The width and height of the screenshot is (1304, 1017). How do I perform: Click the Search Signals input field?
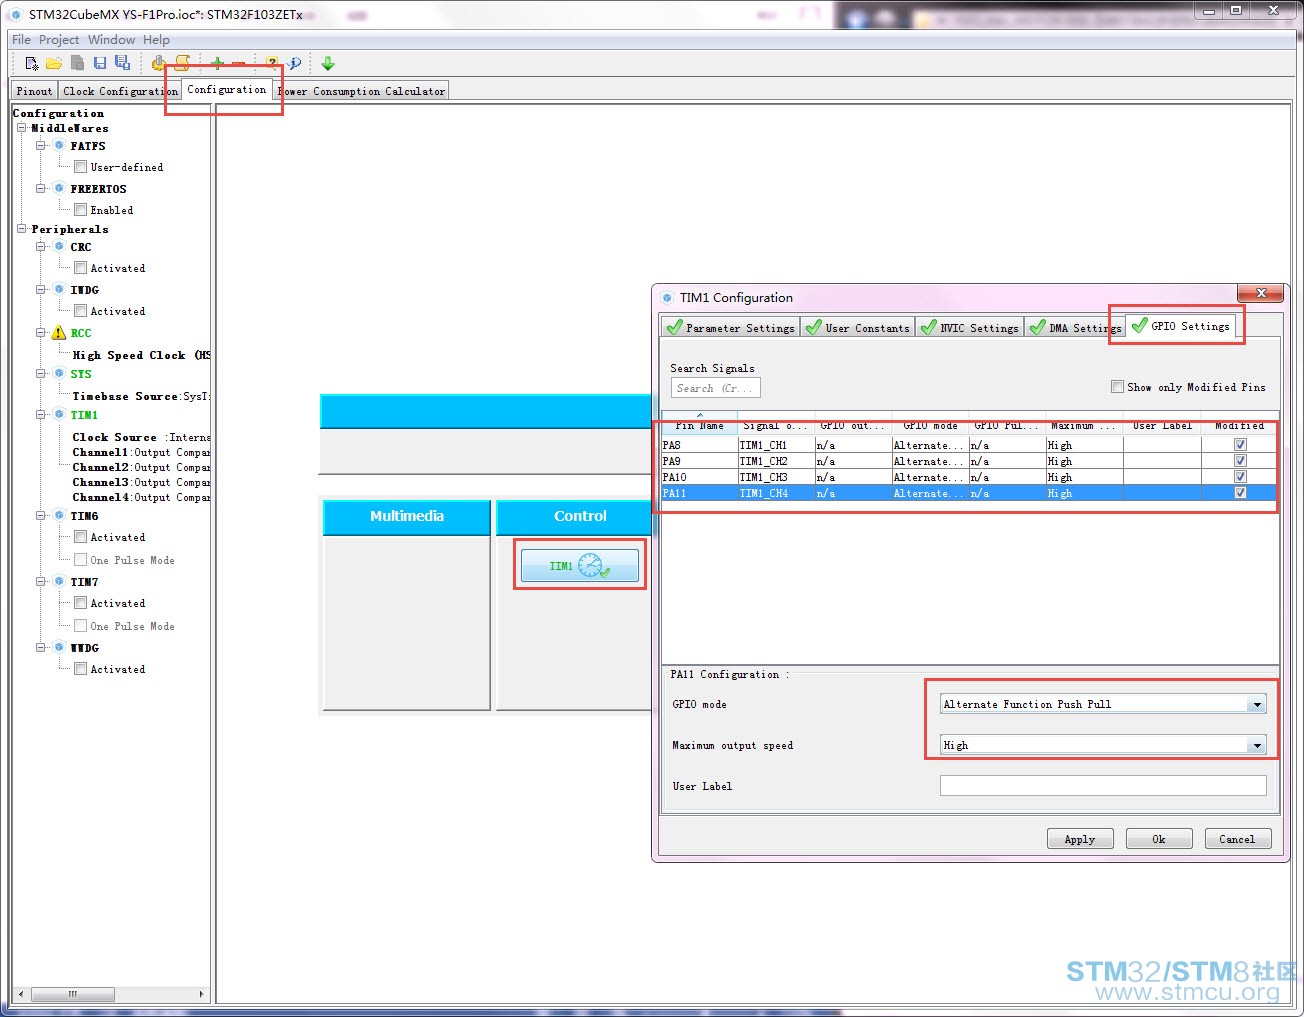point(715,388)
